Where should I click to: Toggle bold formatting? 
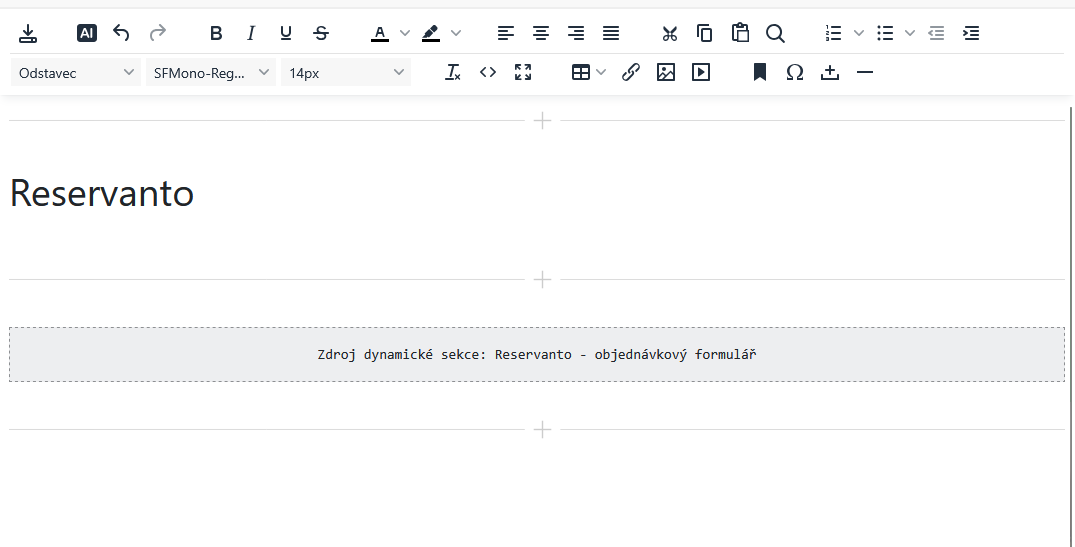pyautogui.click(x=216, y=33)
